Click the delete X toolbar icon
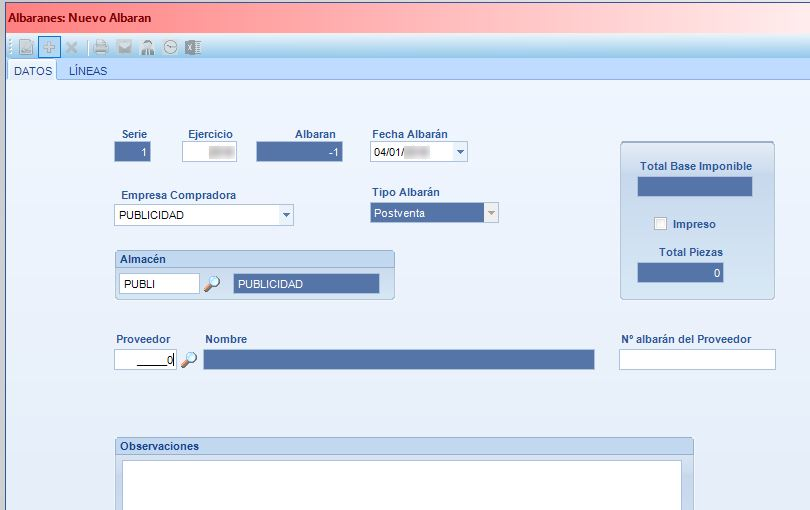810x510 pixels. 72,48
